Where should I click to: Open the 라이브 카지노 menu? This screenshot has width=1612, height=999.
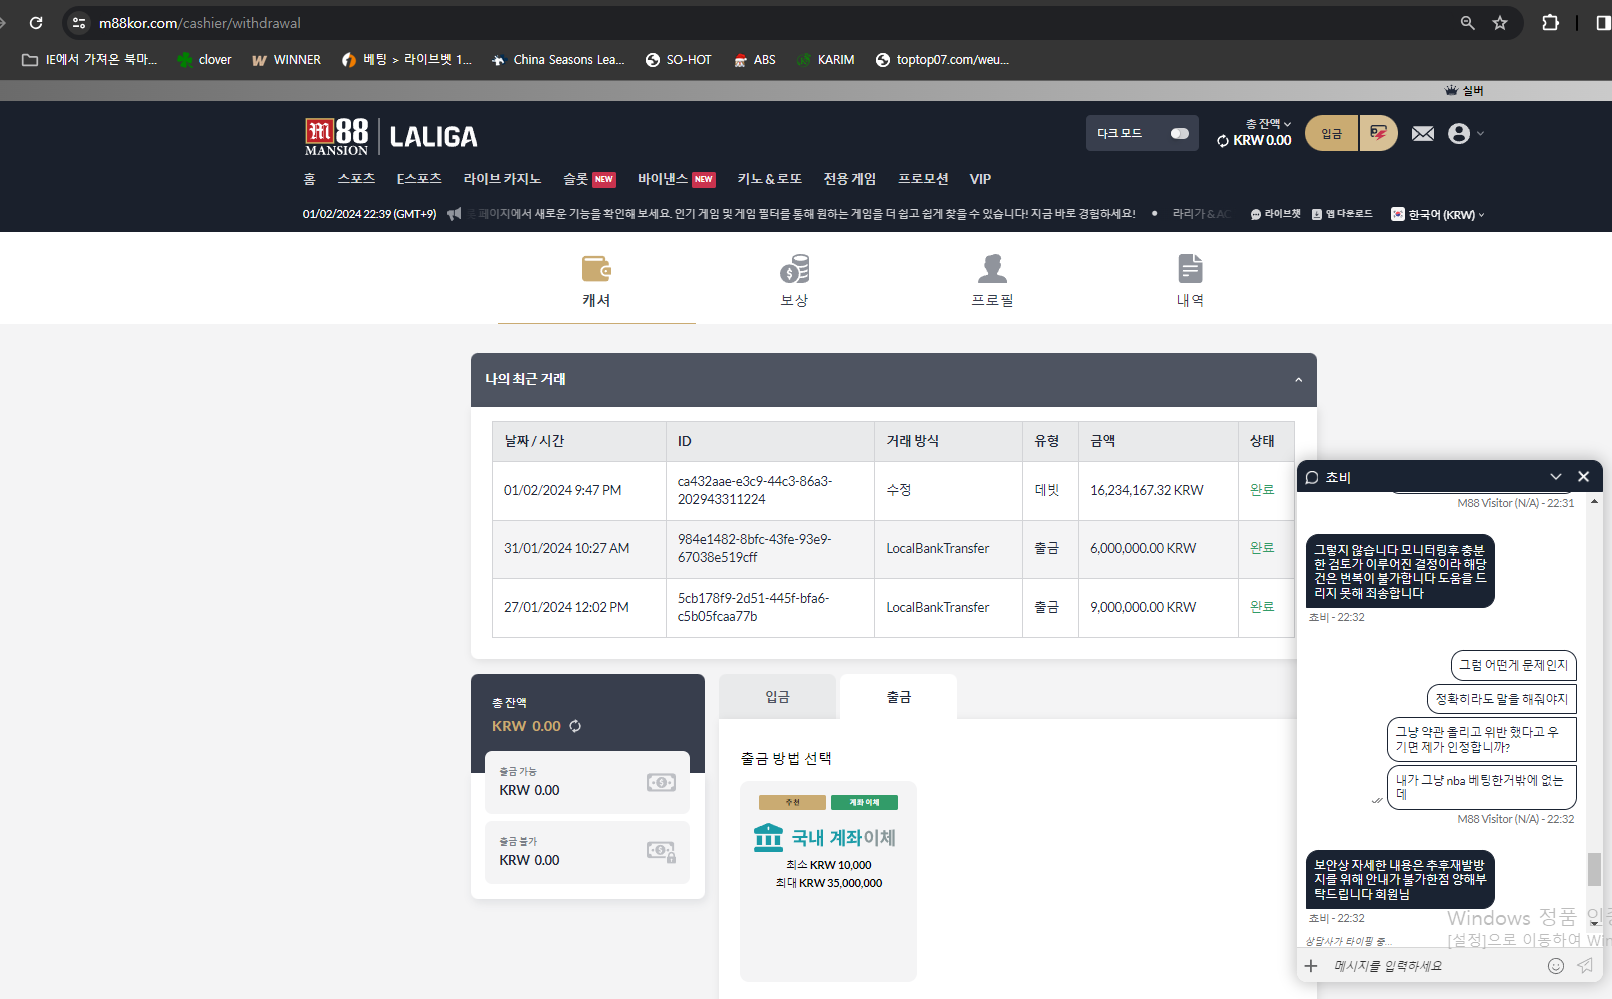pos(502,179)
